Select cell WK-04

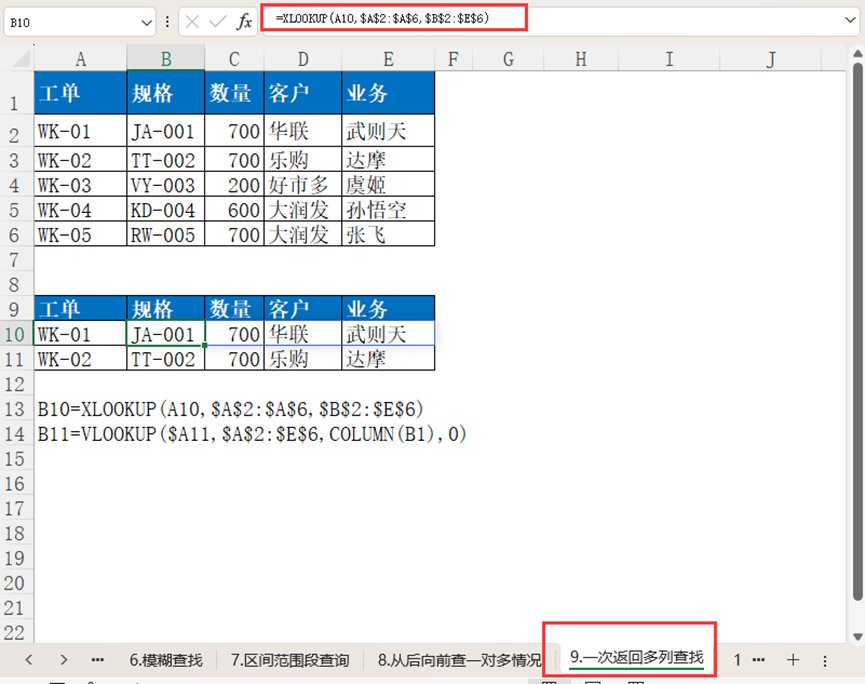pos(81,210)
